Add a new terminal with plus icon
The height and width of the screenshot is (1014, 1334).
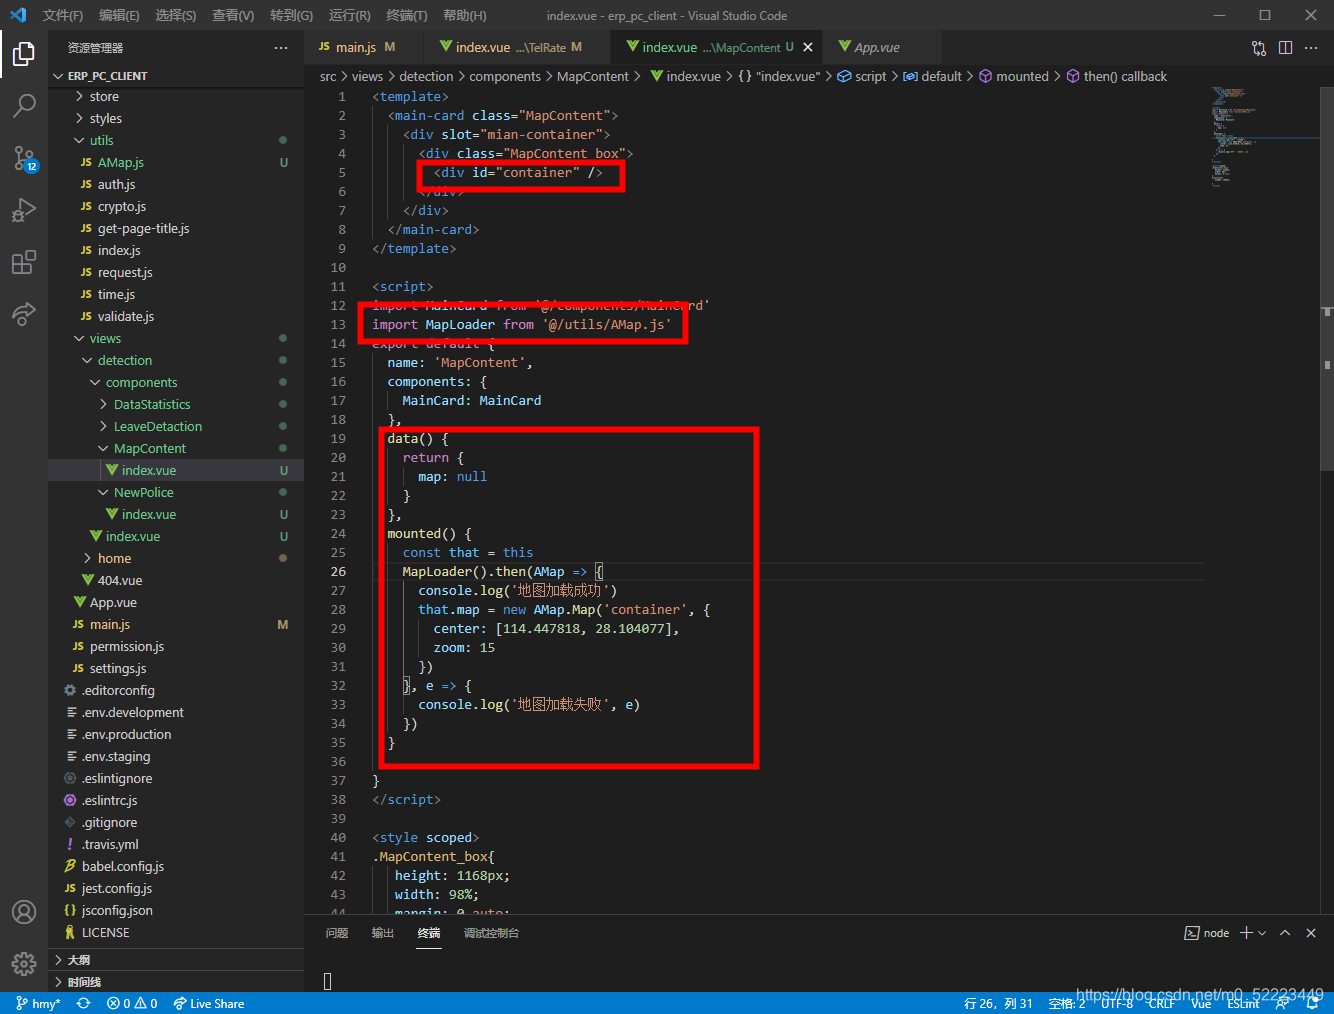1246,933
